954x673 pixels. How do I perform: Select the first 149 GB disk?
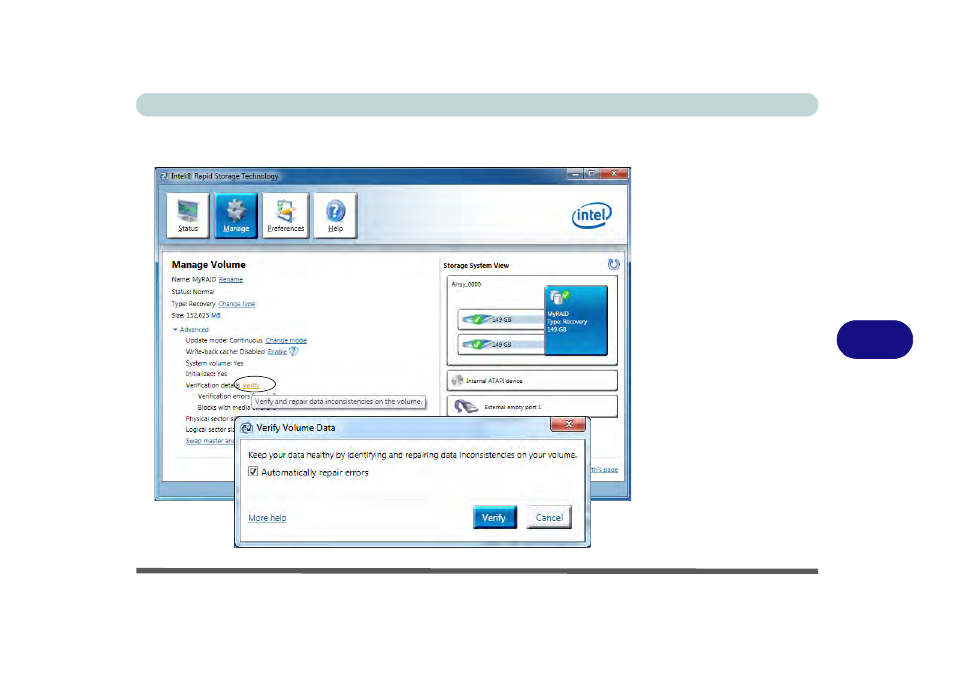[501, 319]
